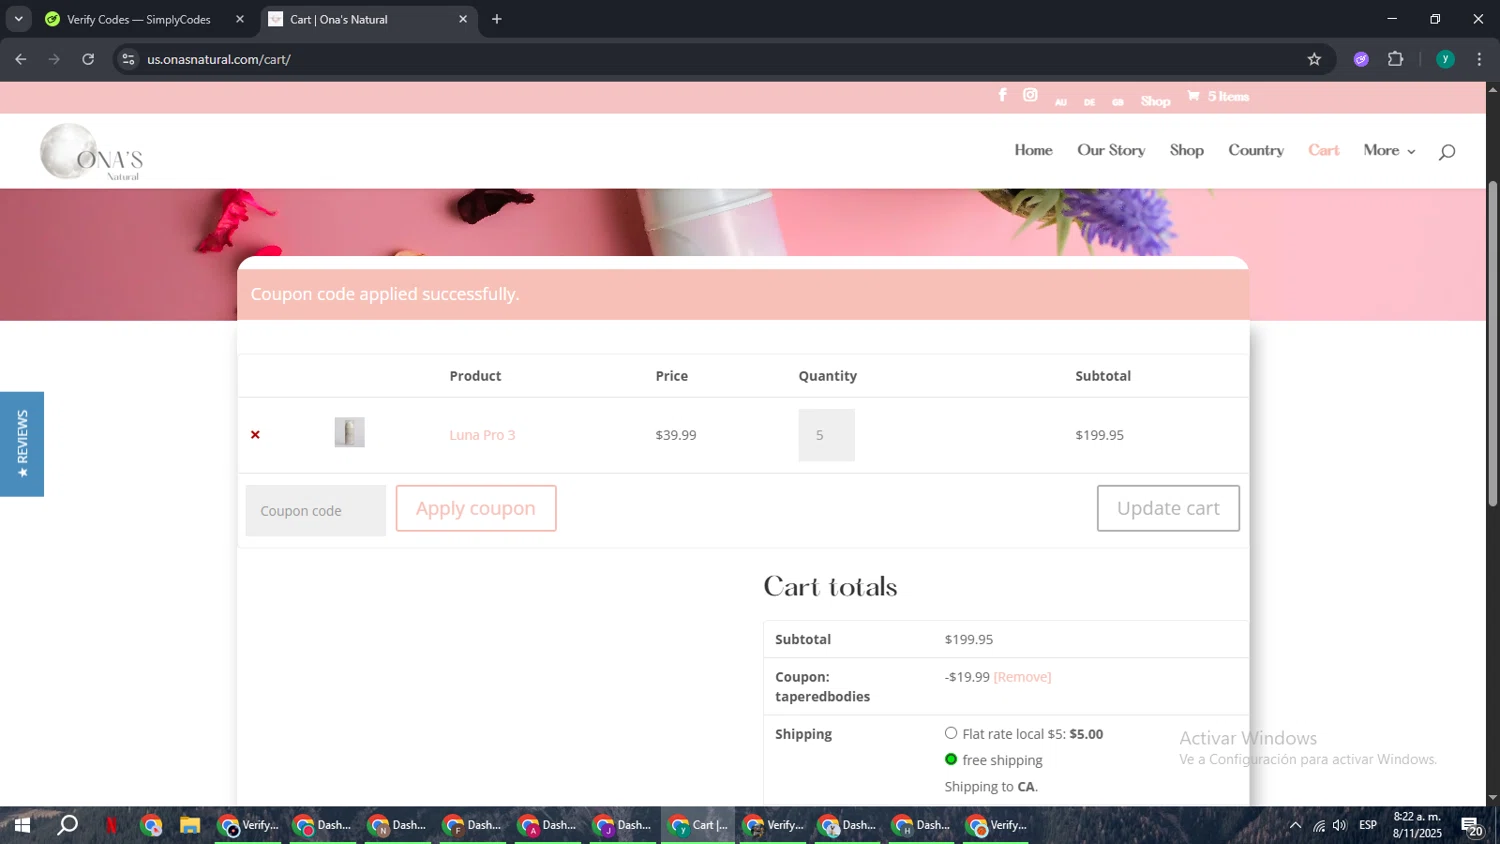Expand the More menu
Screen dimensions: 1500x844
click(x=1389, y=150)
